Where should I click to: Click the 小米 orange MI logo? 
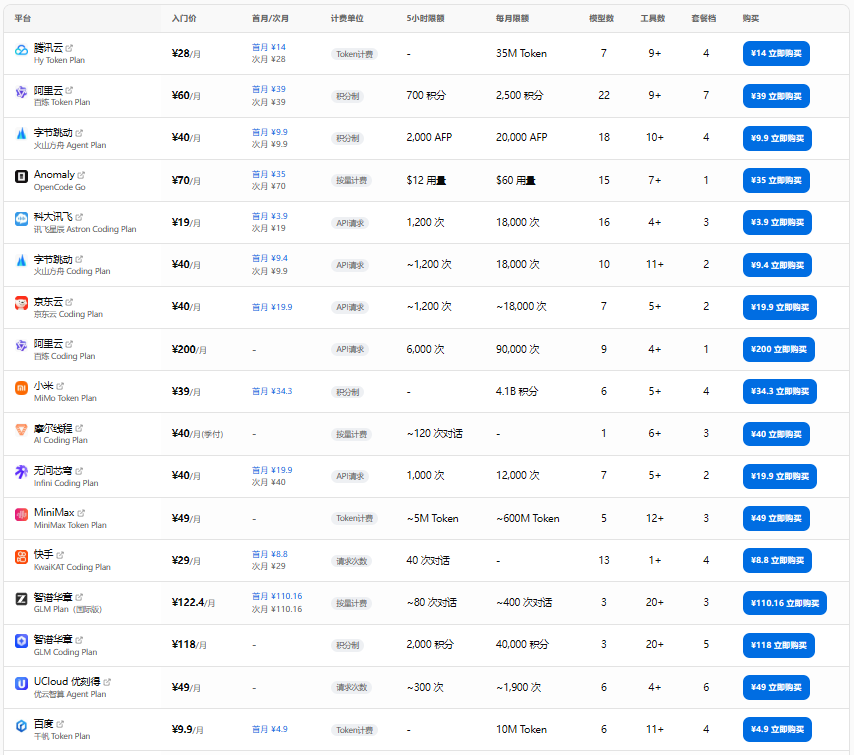(21, 388)
